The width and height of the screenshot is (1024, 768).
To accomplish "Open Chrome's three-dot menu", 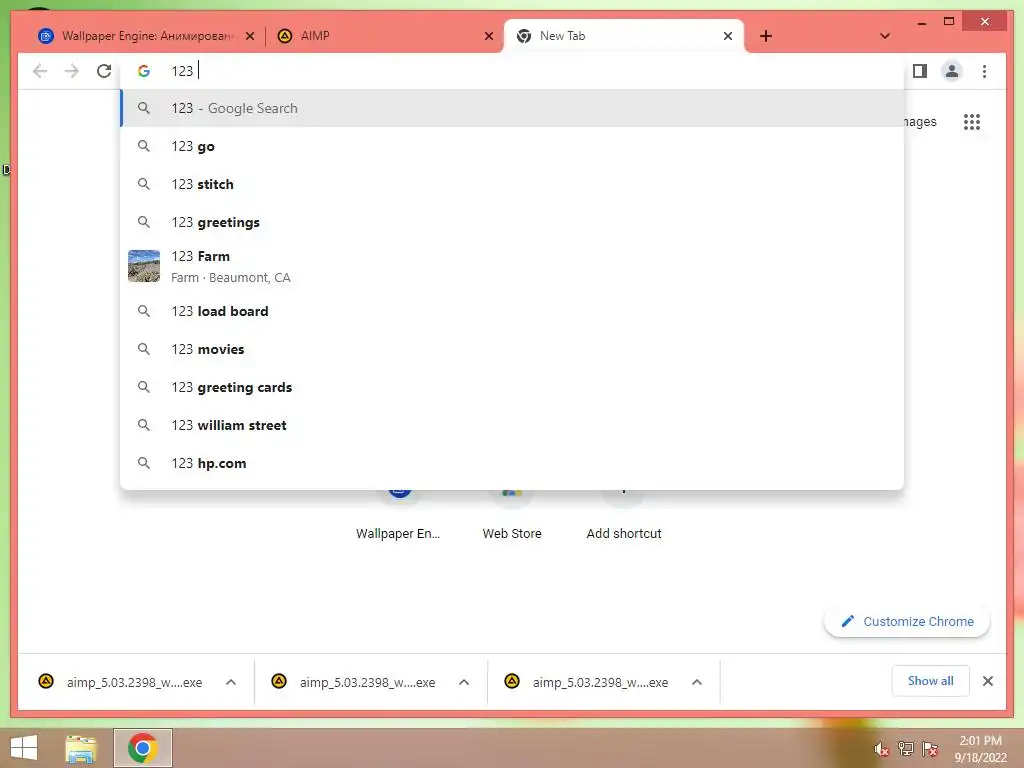I will [x=984, y=71].
